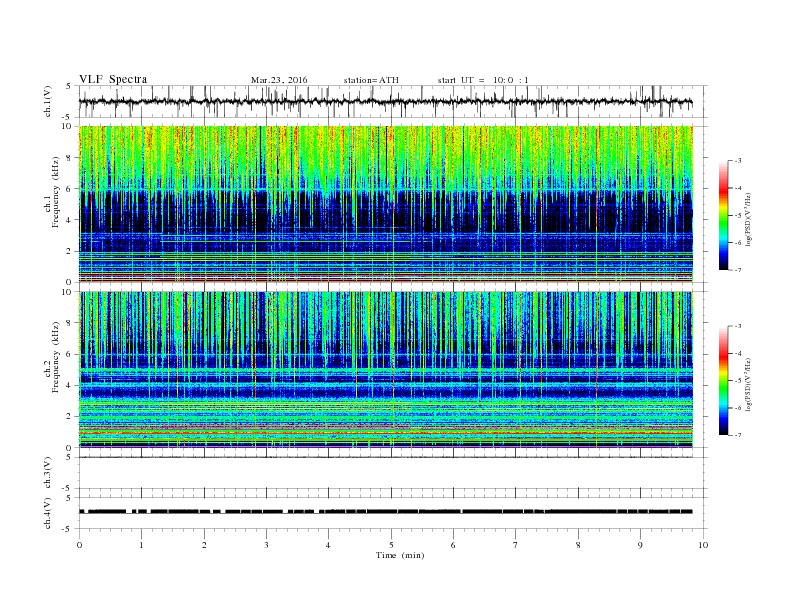
Task: Click time axis tick label "7"
Action: tap(516, 545)
